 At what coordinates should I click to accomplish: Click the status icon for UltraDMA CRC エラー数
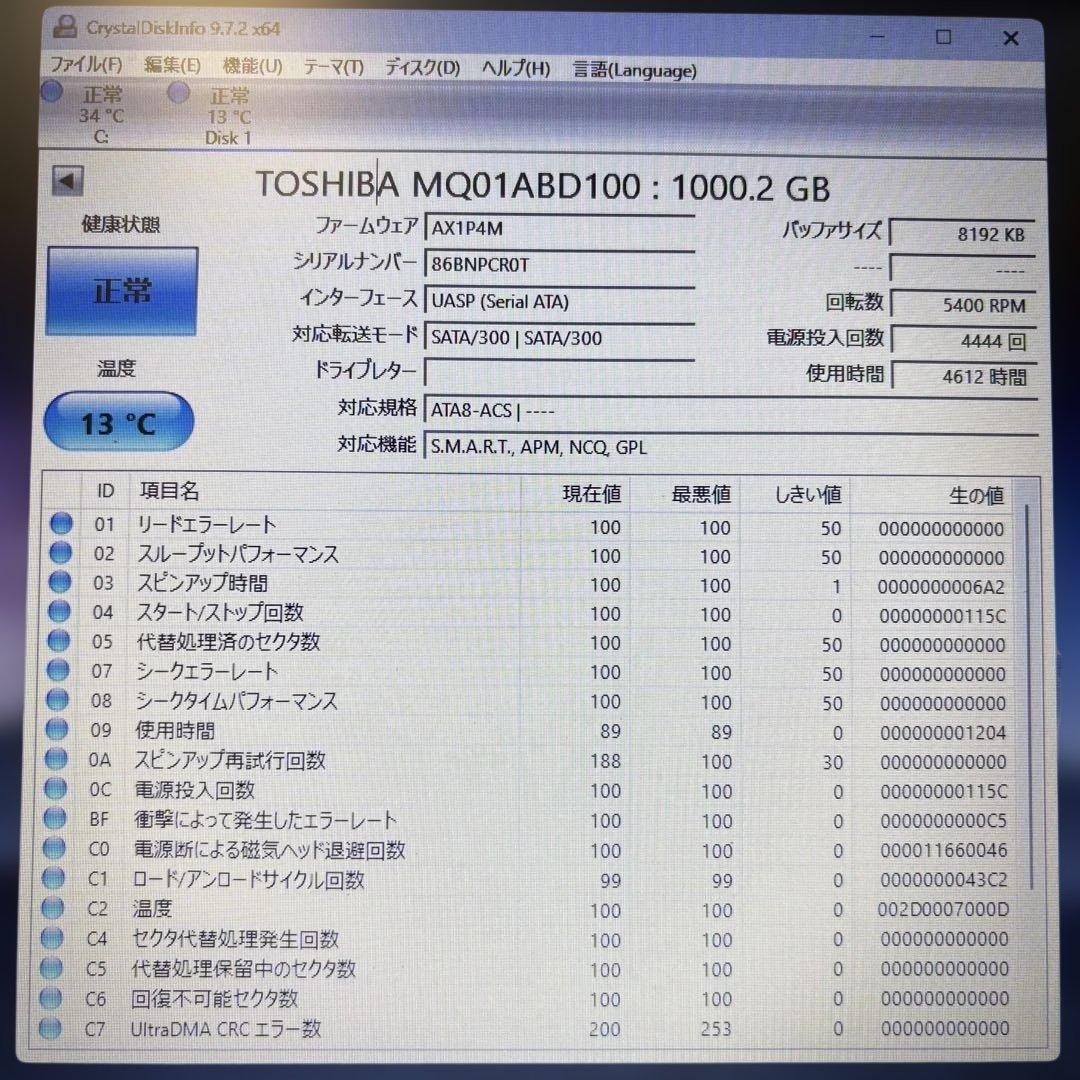[50, 1028]
